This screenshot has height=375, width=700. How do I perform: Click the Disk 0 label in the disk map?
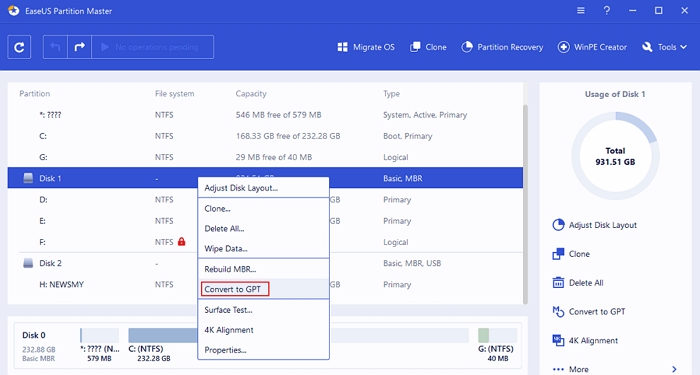34,335
